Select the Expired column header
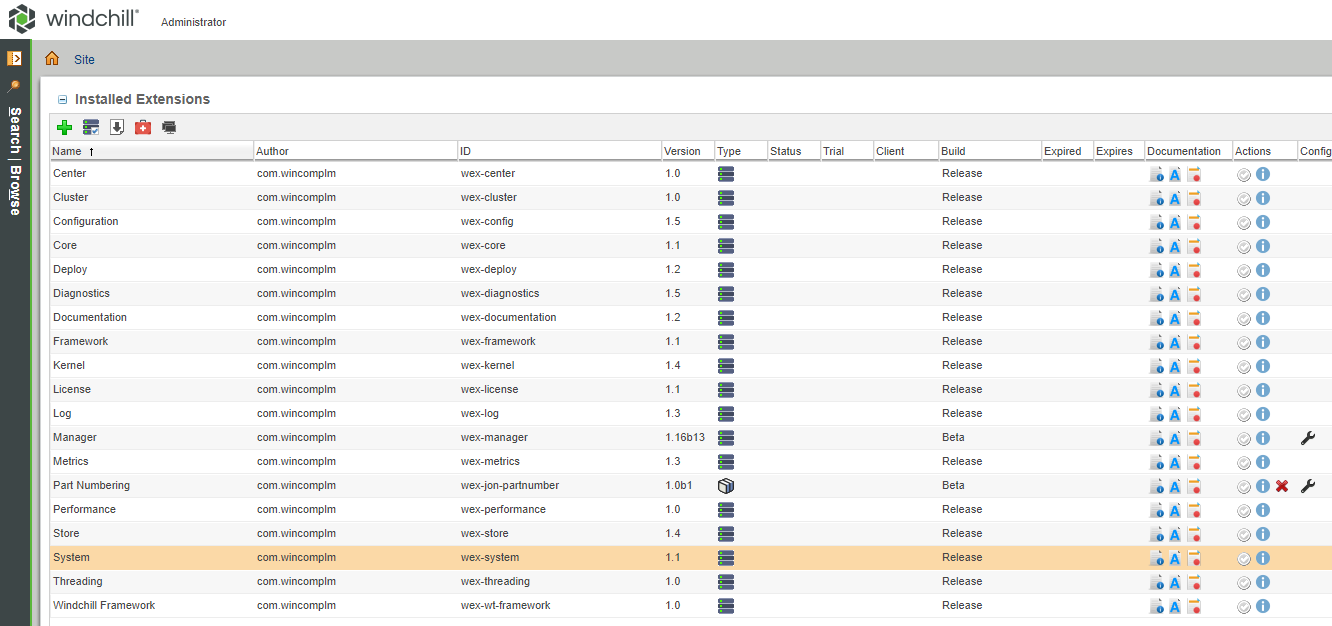Screen dimensions: 1332x626 1067,151
